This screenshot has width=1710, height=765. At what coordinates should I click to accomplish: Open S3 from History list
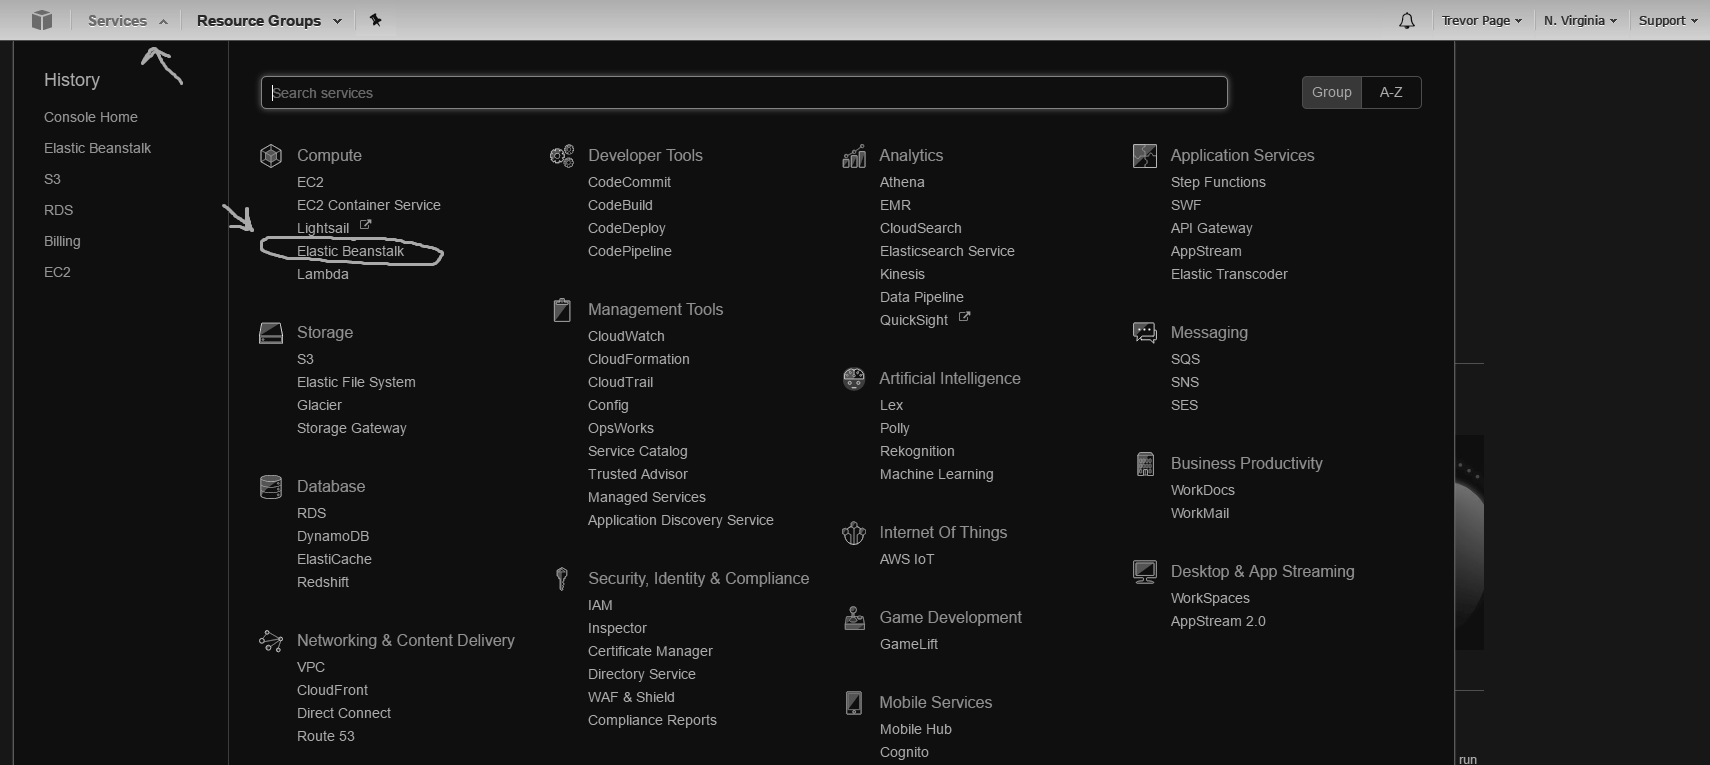click(52, 179)
